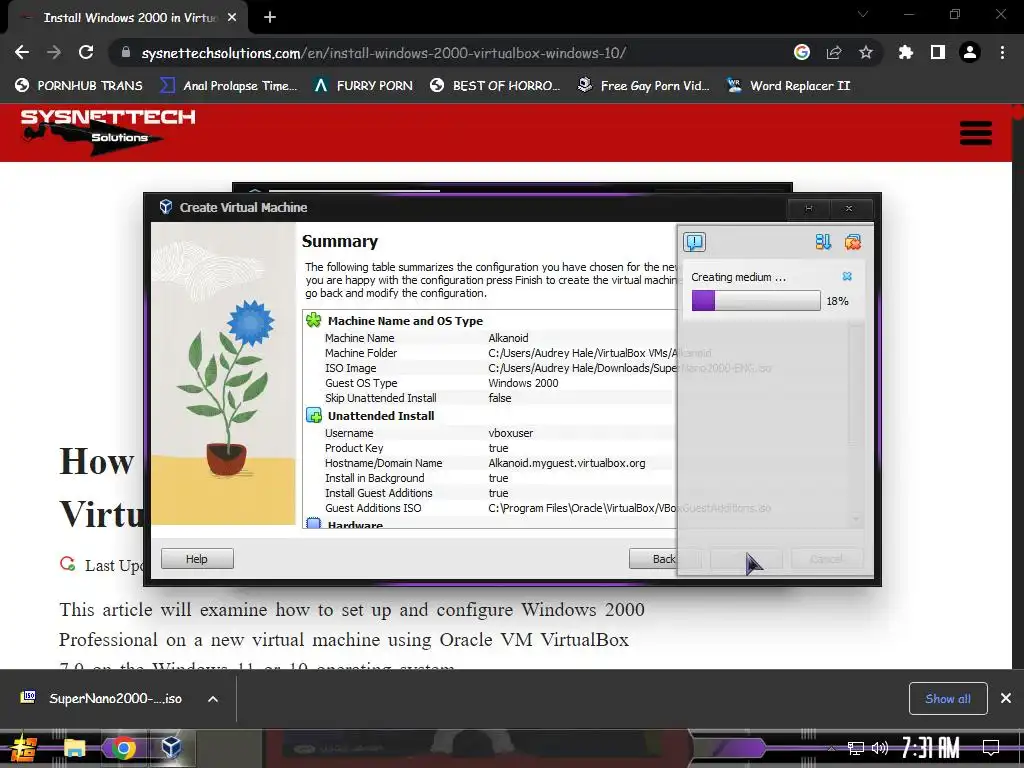Viewport: 1024px width, 768px height.
Task: Open a new tab with the plus button
Action: (270, 18)
